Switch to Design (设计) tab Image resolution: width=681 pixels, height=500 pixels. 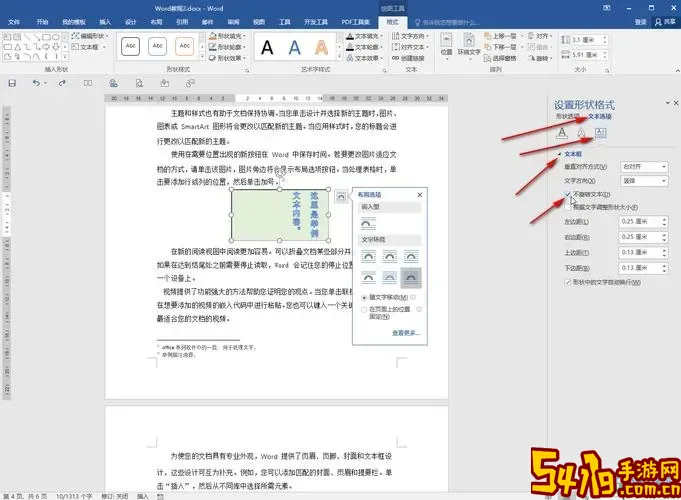click(x=131, y=22)
